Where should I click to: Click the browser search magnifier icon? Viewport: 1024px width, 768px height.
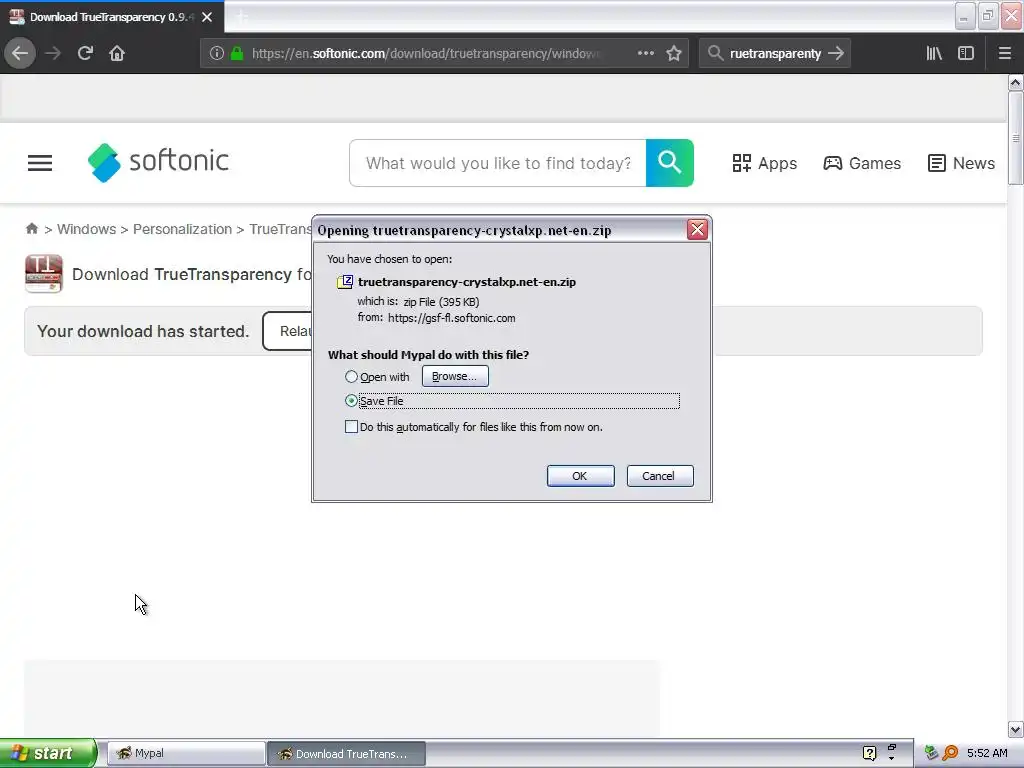point(716,53)
